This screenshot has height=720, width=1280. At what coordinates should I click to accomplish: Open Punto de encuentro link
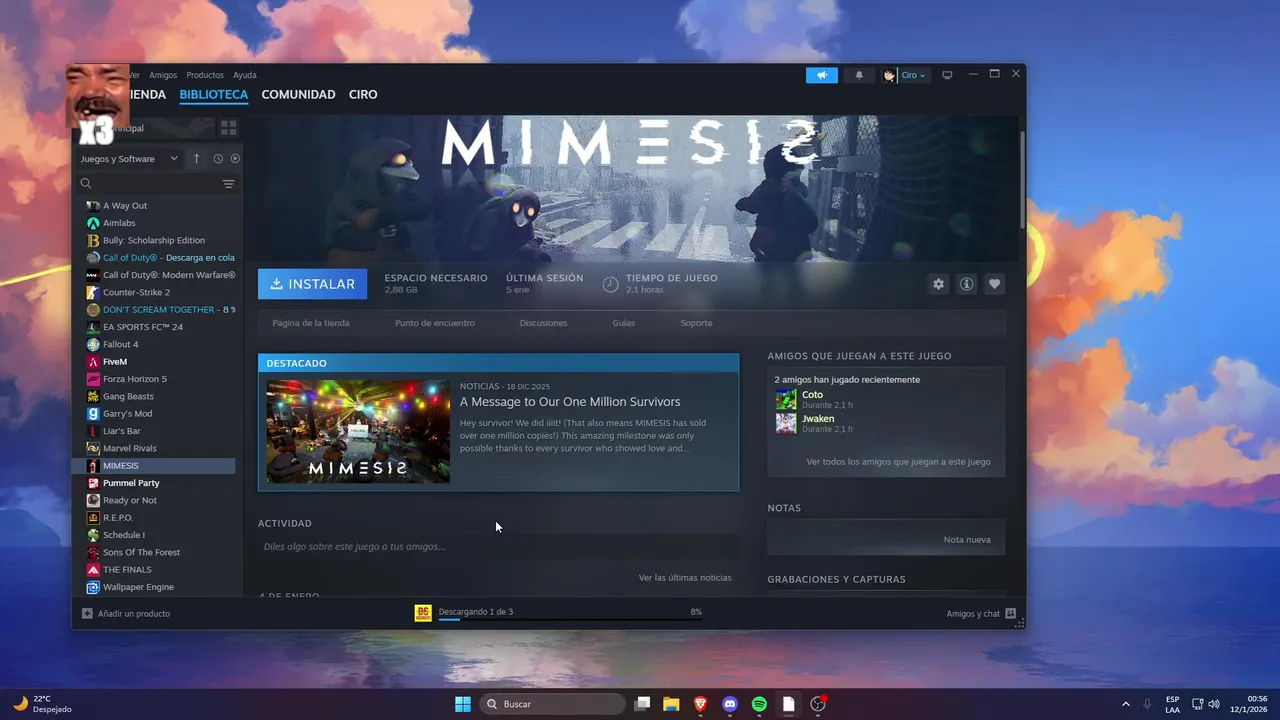click(x=435, y=323)
